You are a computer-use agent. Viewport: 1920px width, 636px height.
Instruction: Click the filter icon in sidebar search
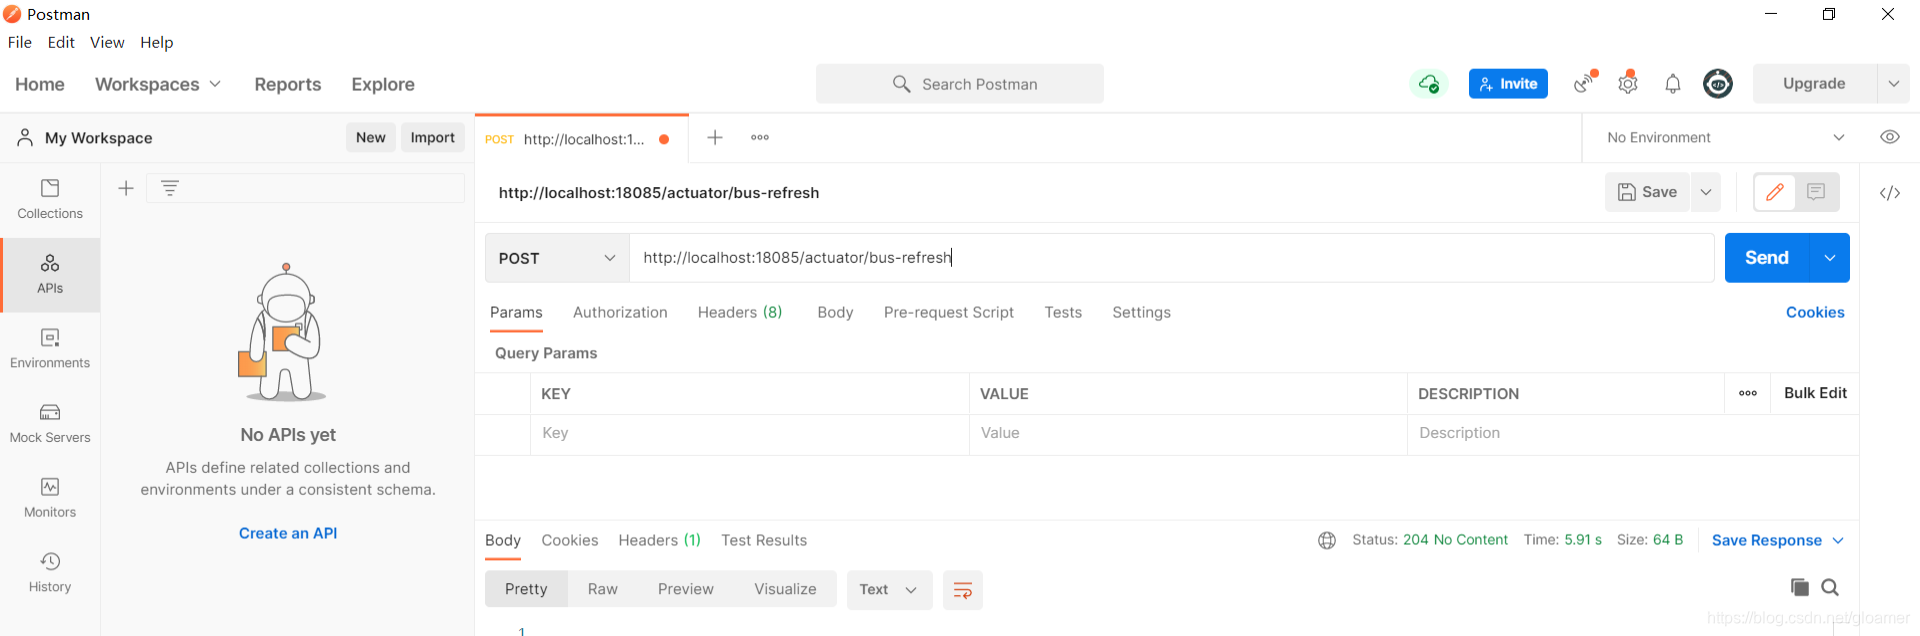pos(170,188)
